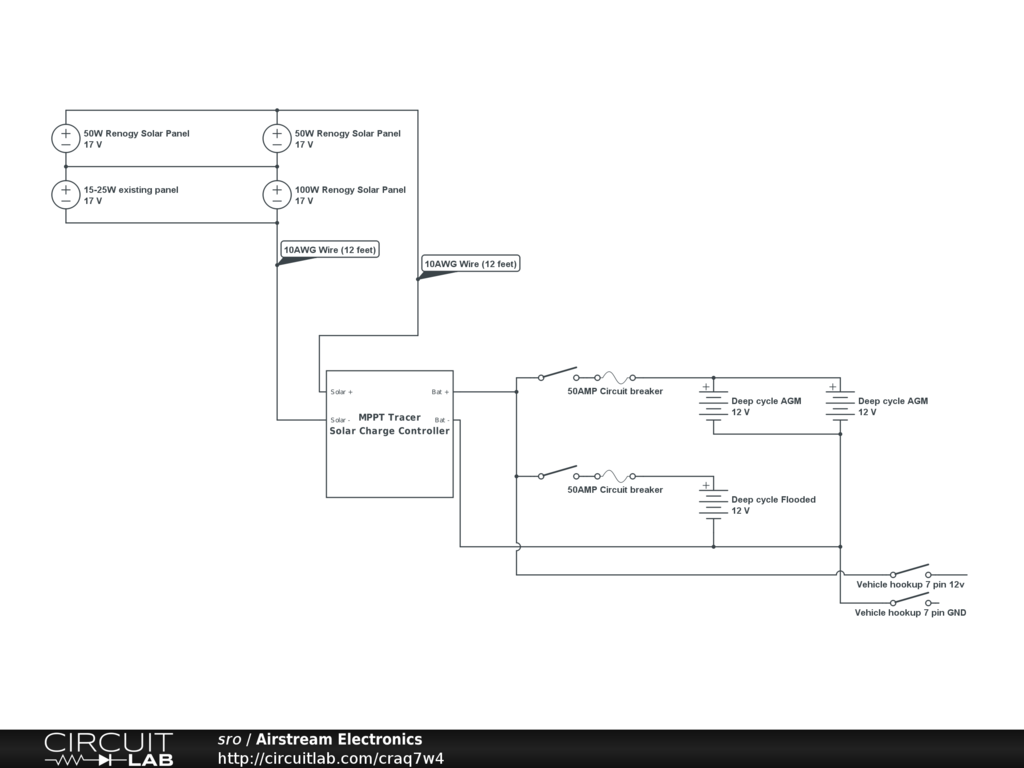Select the top-right 50W Renogy panel symbol
Image resolution: width=1024 pixels, height=768 pixels.
pyautogui.click(x=277, y=138)
